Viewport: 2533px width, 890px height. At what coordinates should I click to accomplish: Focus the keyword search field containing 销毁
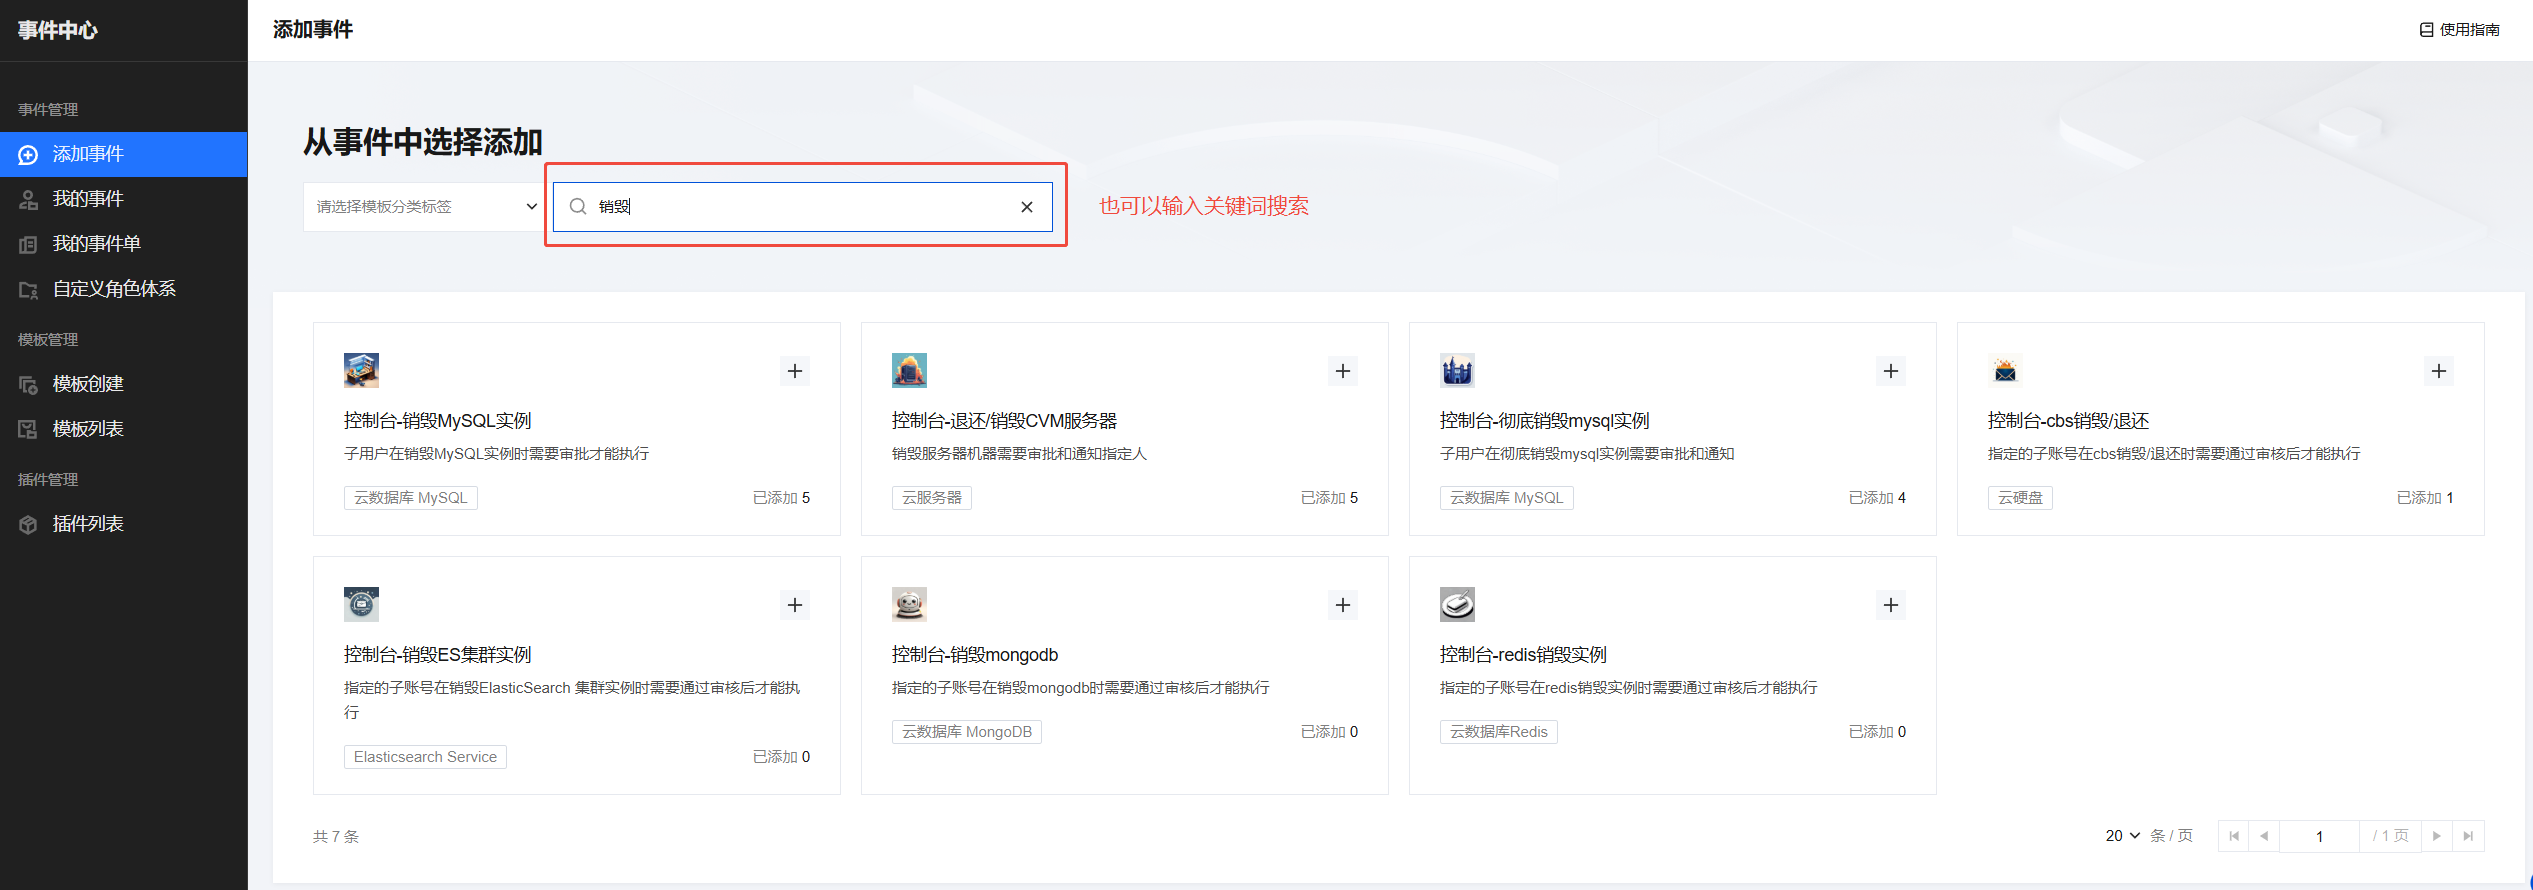click(803, 207)
